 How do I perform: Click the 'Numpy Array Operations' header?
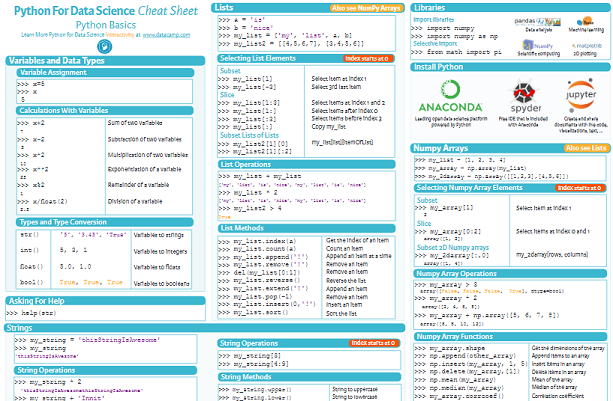tap(510, 274)
